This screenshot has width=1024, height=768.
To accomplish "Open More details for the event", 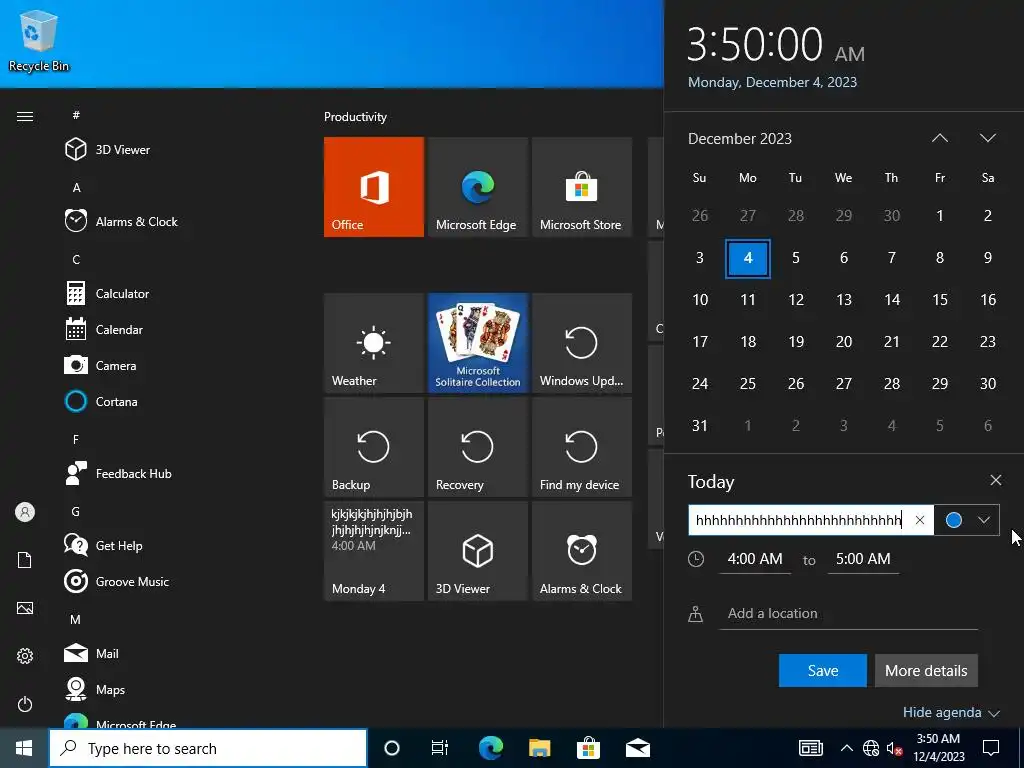I will (x=926, y=671).
